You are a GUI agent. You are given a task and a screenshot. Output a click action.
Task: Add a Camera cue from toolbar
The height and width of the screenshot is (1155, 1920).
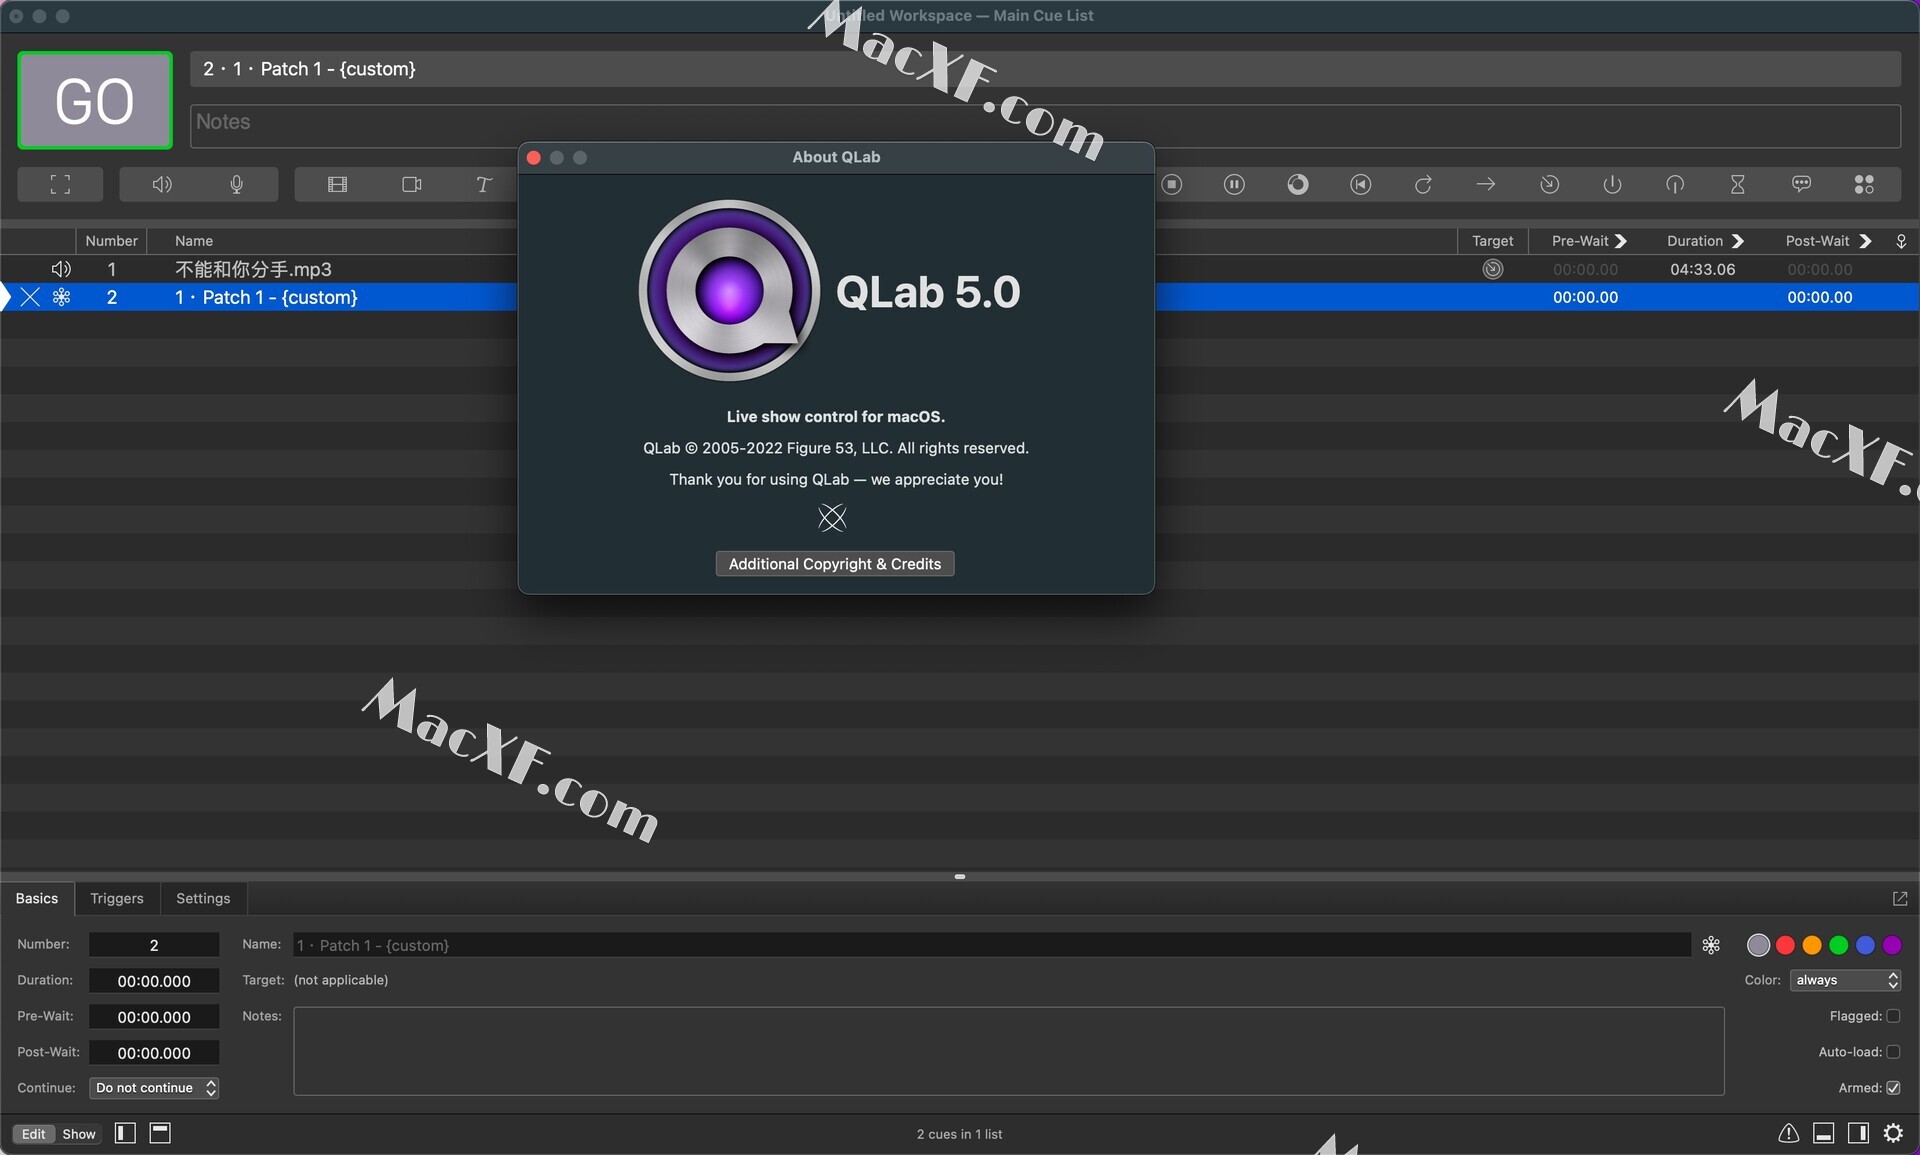click(x=412, y=184)
